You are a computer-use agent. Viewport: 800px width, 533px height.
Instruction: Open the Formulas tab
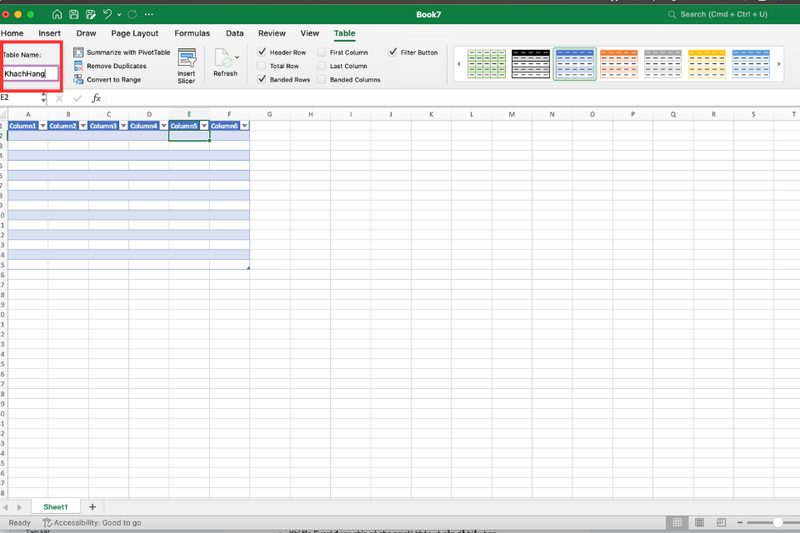click(192, 33)
